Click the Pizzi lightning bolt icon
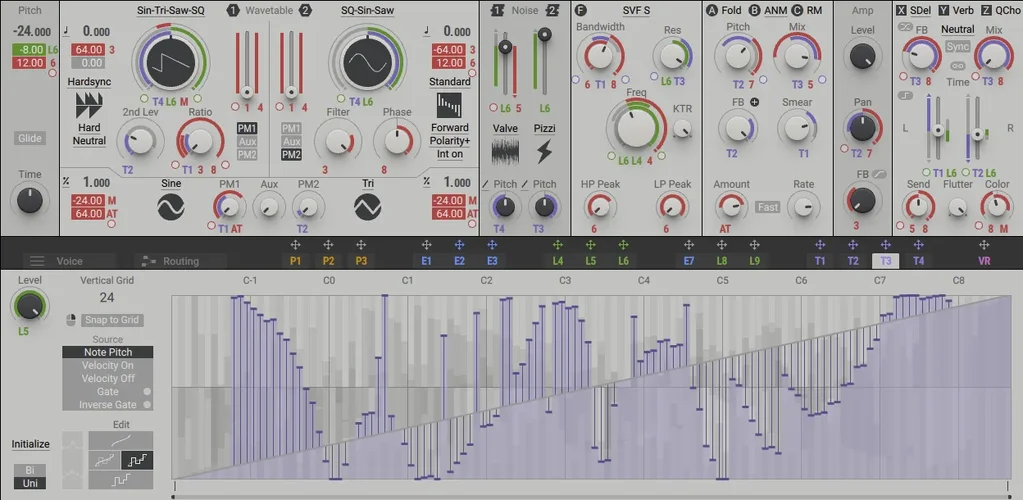 545,151
